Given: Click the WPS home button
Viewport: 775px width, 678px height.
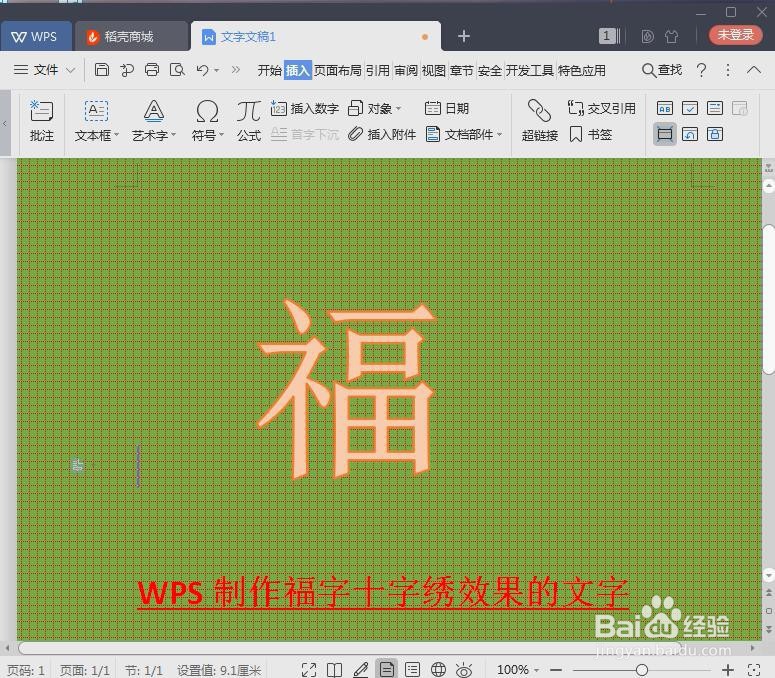Looking at the screenshot, I should tap(36, 37).
